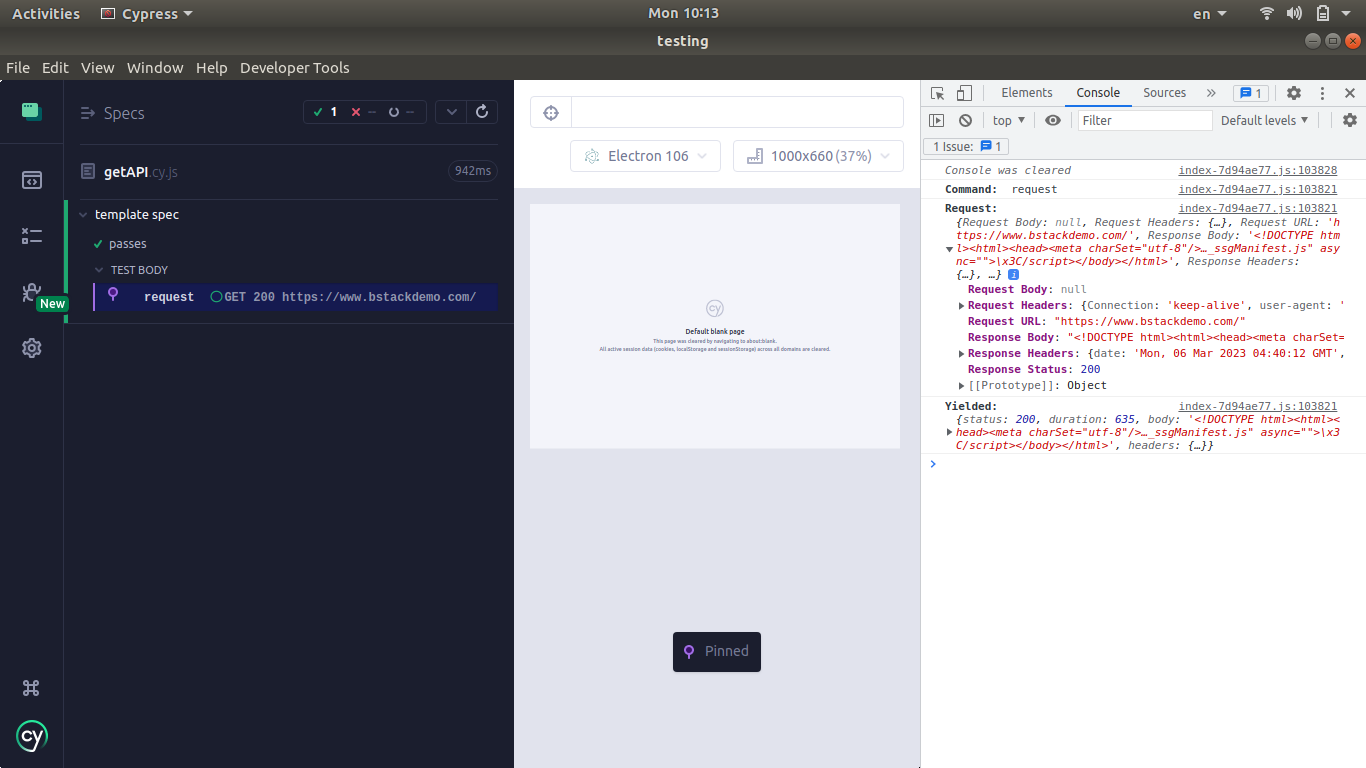Collapse the template spec test group

[x=97, y=214]
